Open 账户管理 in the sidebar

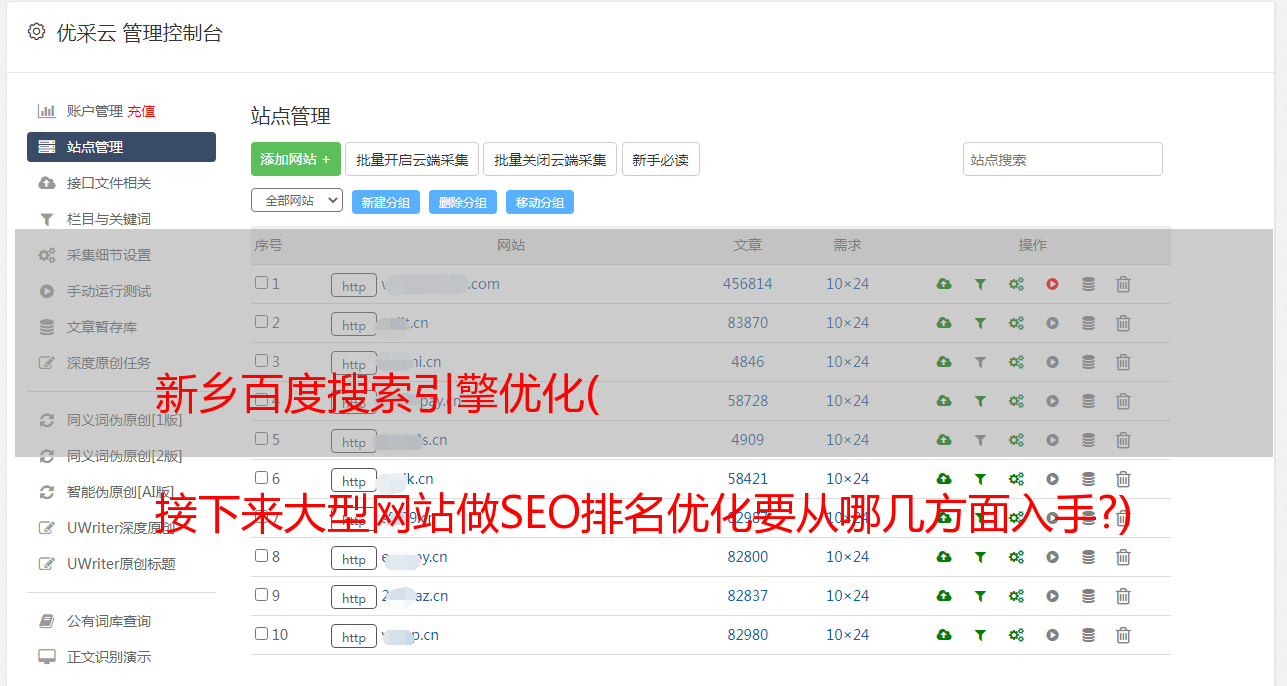(95, 111)
